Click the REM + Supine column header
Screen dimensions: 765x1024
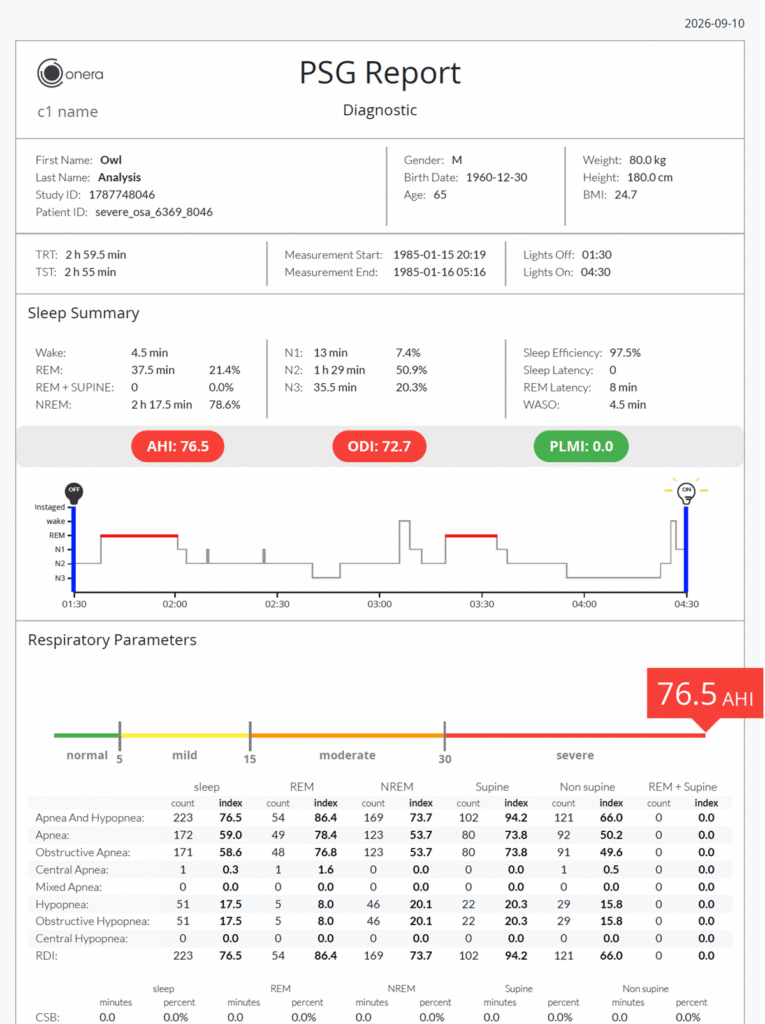(682, 787)
